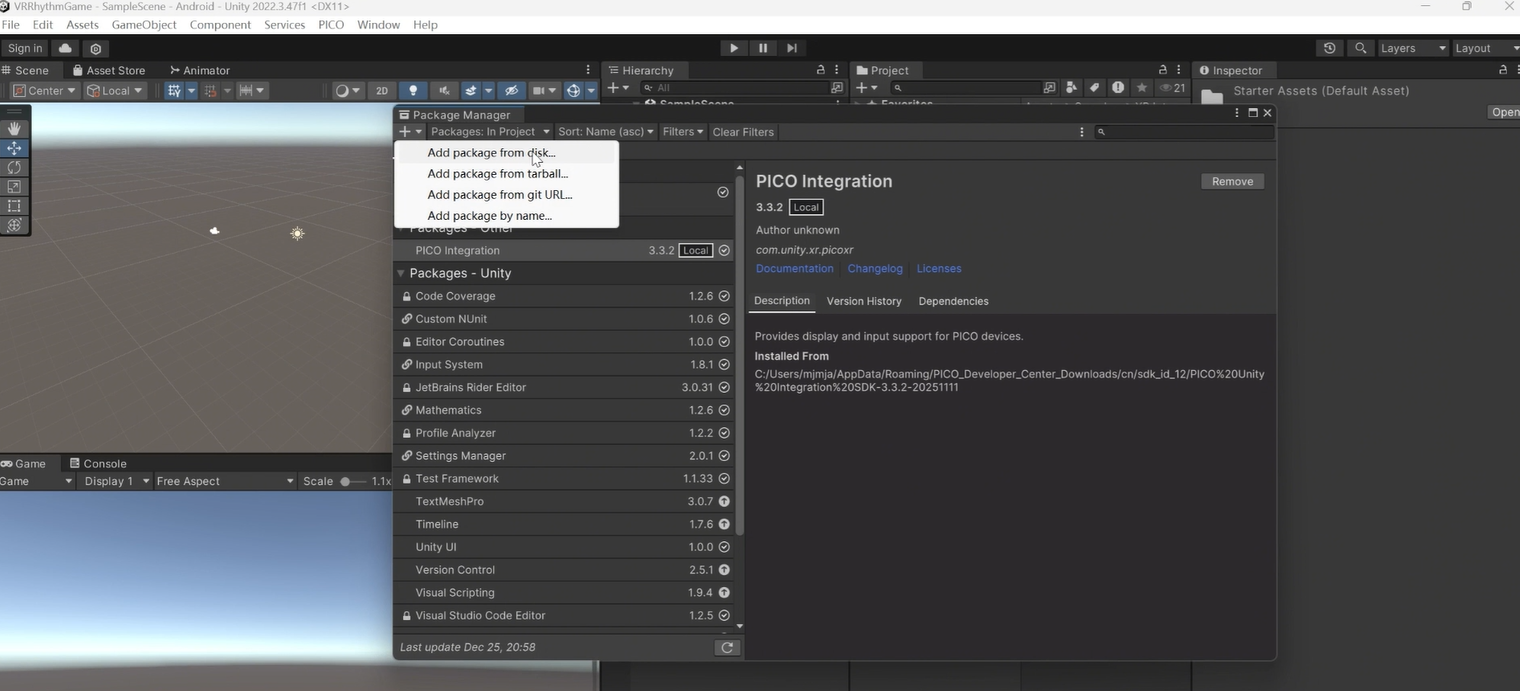Select the Transform tool
This screenshot has width=1520, height=691.
(14, 225)
